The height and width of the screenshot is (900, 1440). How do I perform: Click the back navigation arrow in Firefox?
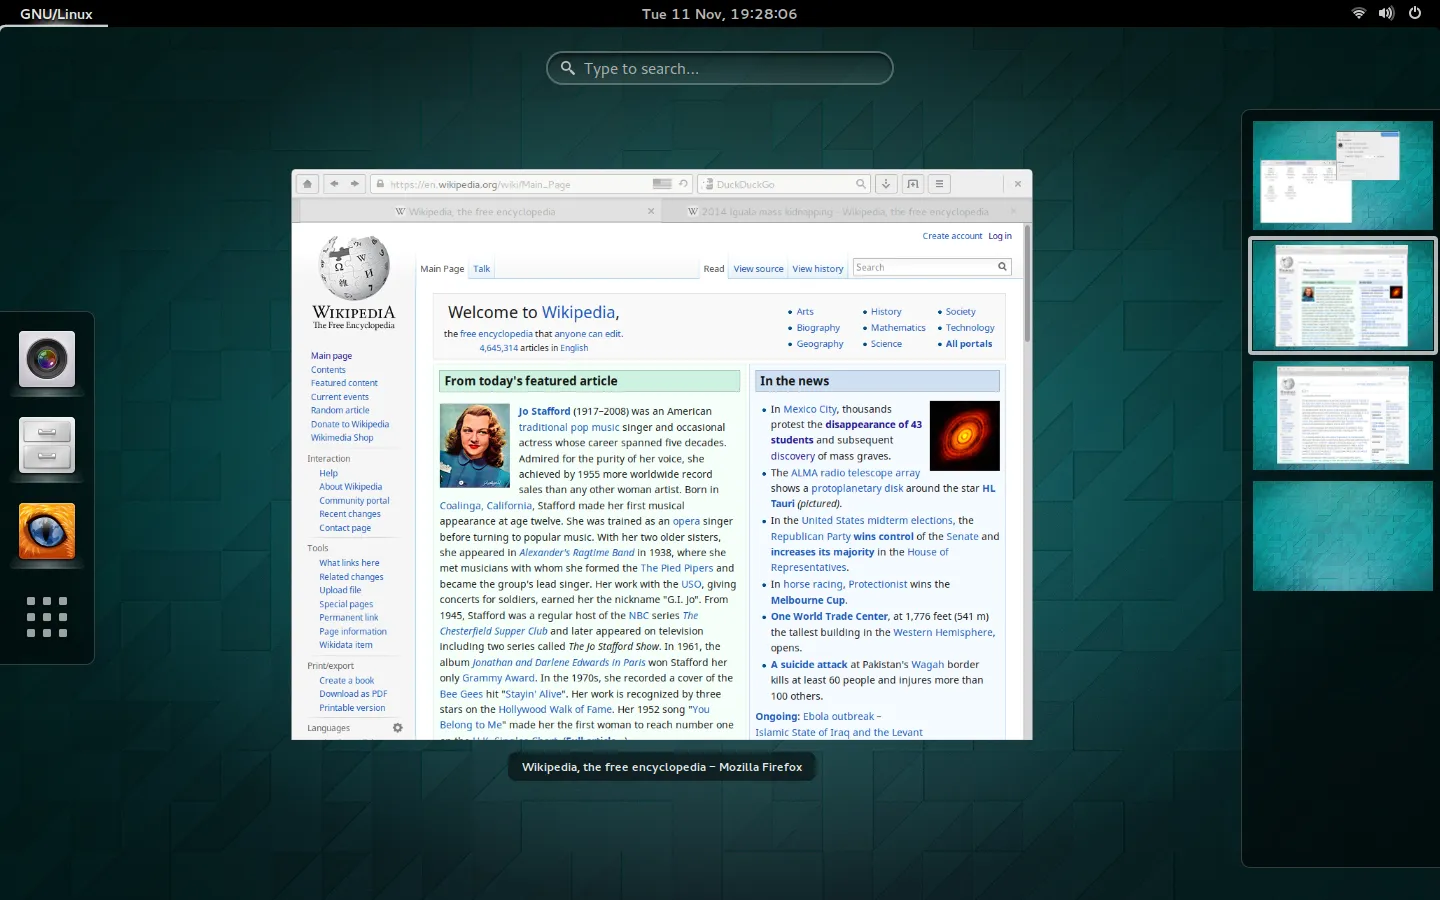tap(334, 184)
